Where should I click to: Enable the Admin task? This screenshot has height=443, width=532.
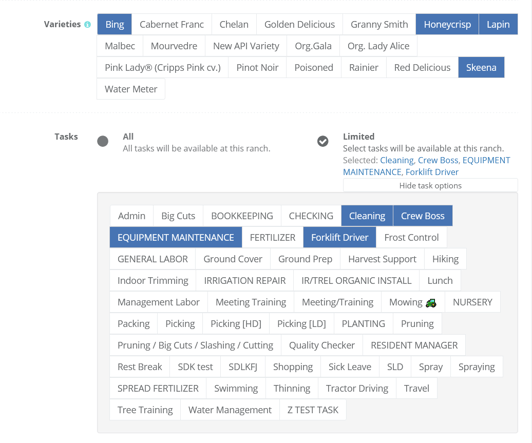pos(132,216)
